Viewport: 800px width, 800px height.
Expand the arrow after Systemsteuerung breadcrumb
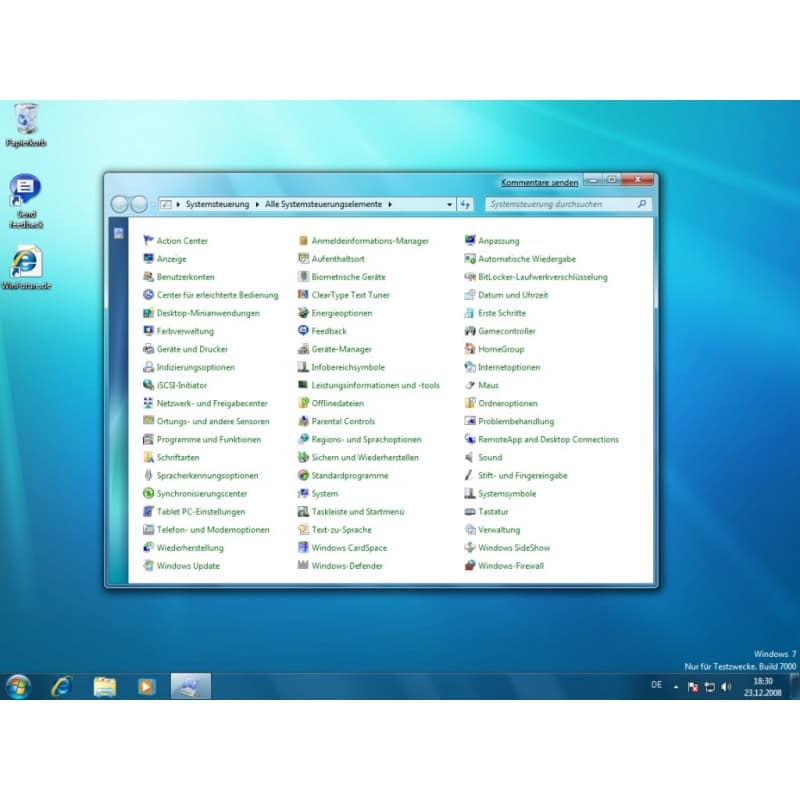(257, 204)
